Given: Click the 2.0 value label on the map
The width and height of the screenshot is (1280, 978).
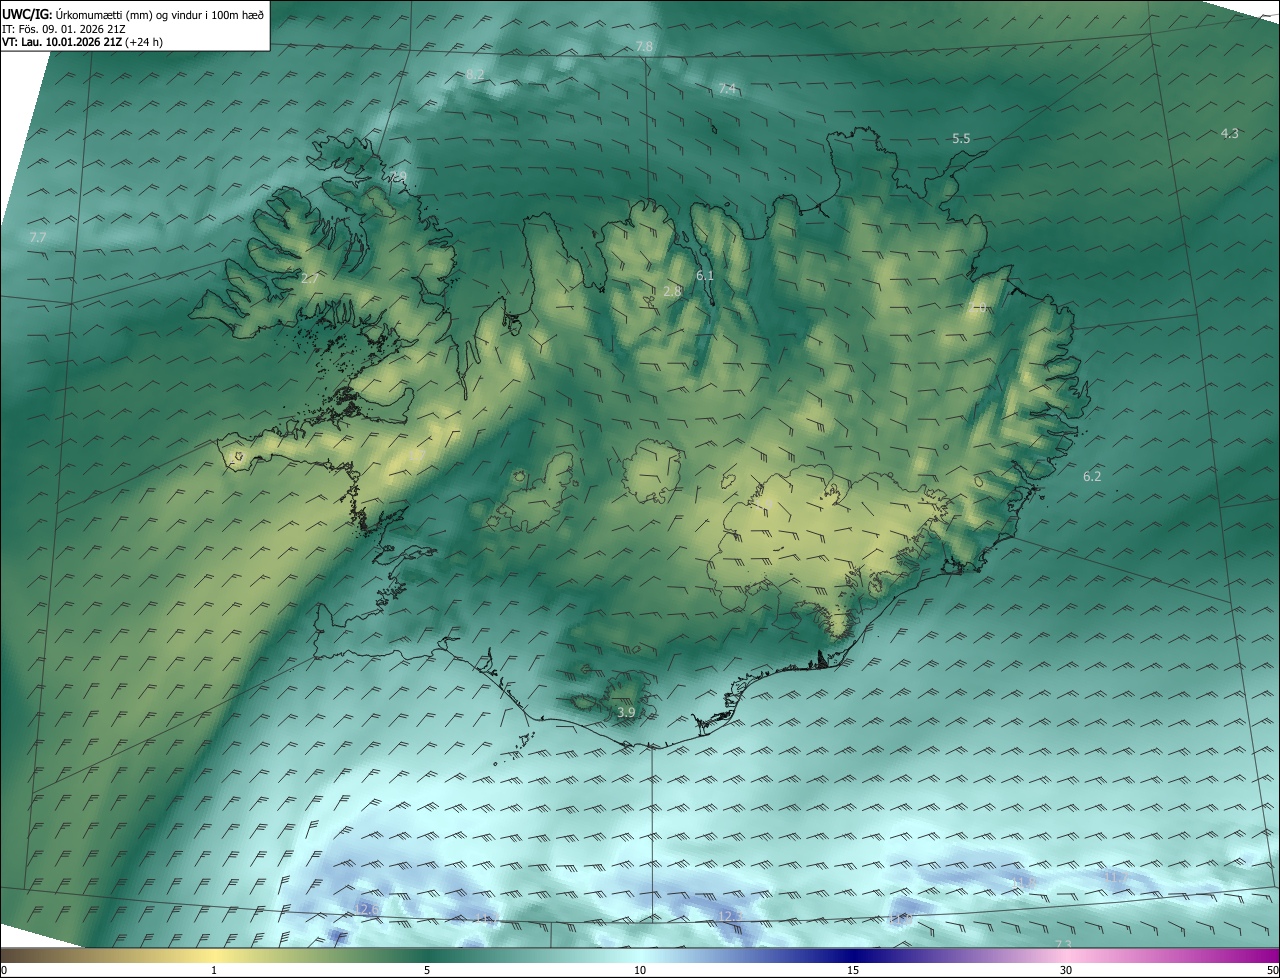Looking at the screenshot, I should (x=979, y=308).
